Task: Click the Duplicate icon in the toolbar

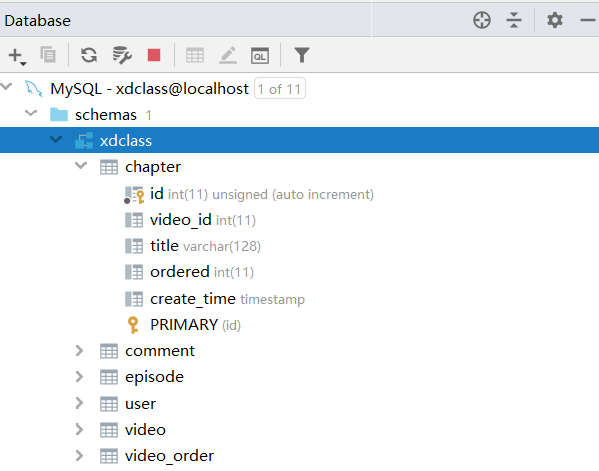Action: pyautogui.click(x=48, y=55)
